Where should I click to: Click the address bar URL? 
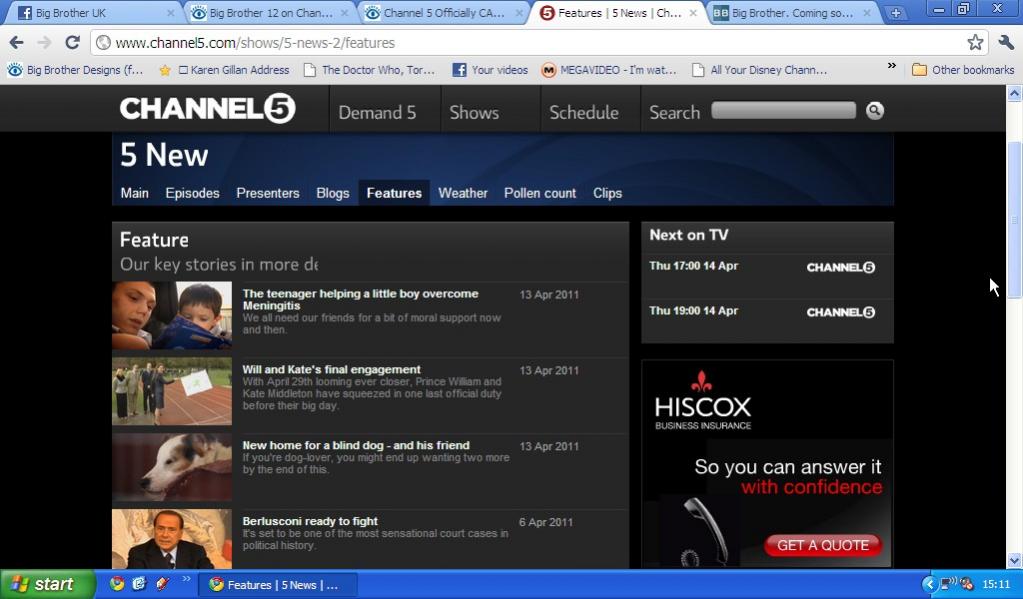click(x=255, y=43)
